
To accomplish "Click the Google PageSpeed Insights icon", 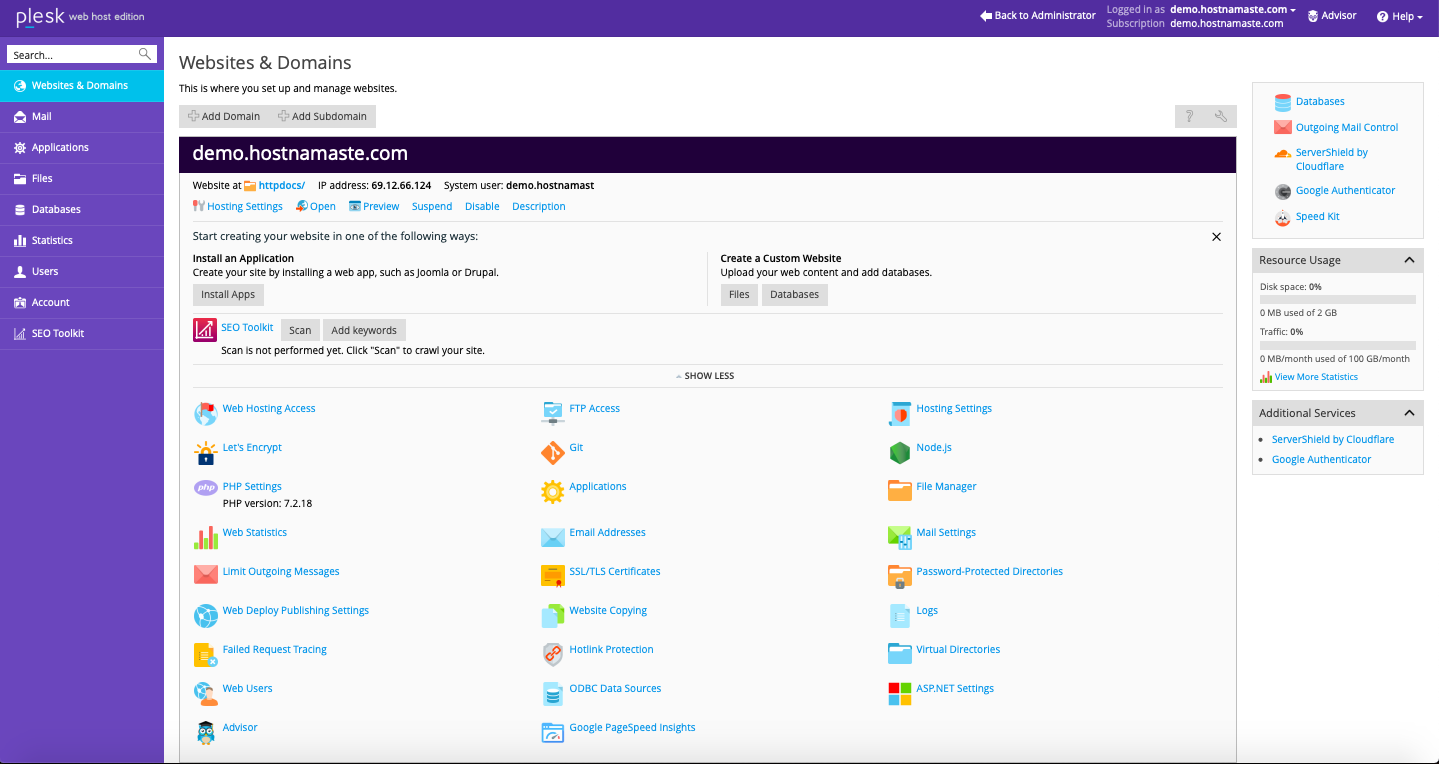I will coord(553,733).
